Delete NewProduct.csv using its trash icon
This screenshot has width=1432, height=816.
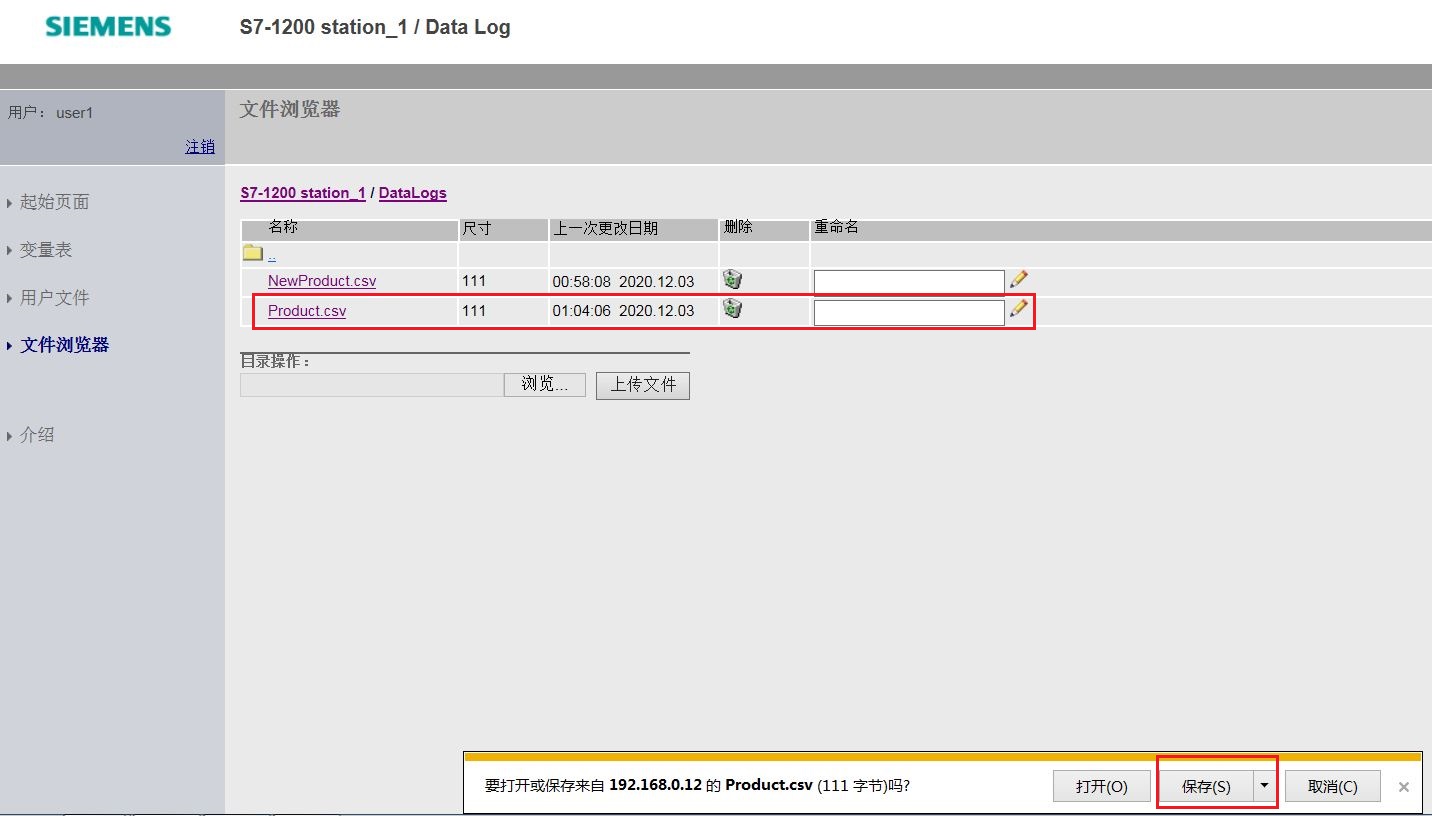732,280
